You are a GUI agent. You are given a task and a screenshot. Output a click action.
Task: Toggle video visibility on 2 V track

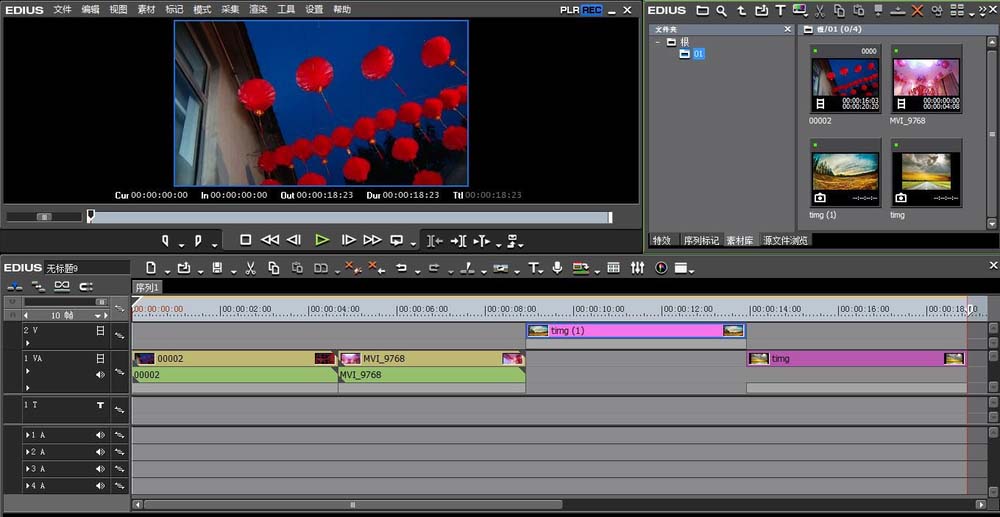[x=100, y=331]
